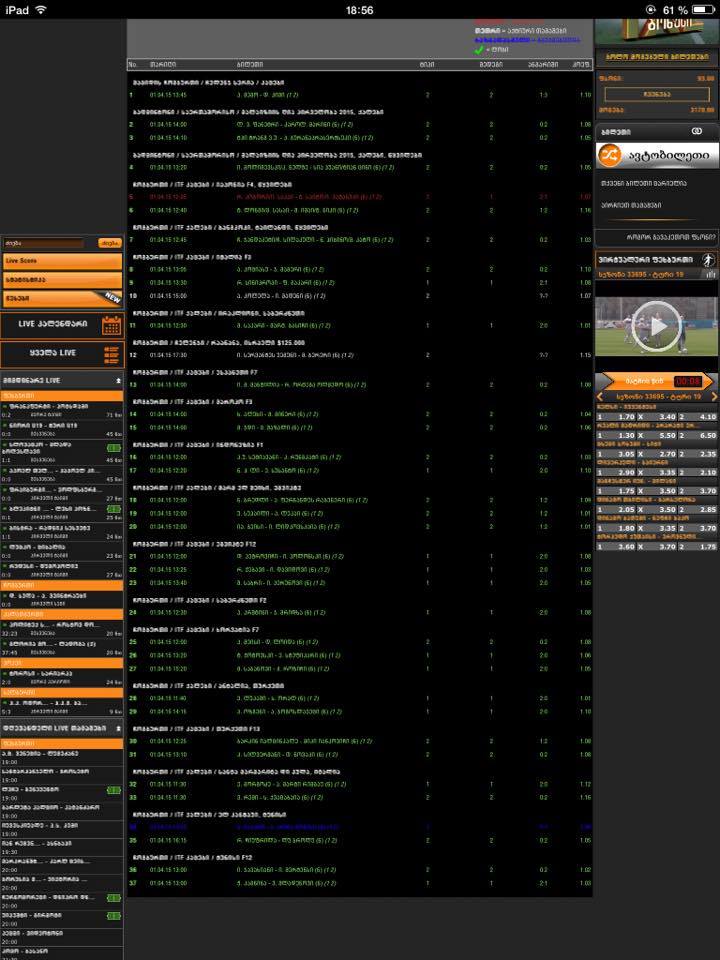Open the live match with score 32:23
720x960 pixels.
62,629
